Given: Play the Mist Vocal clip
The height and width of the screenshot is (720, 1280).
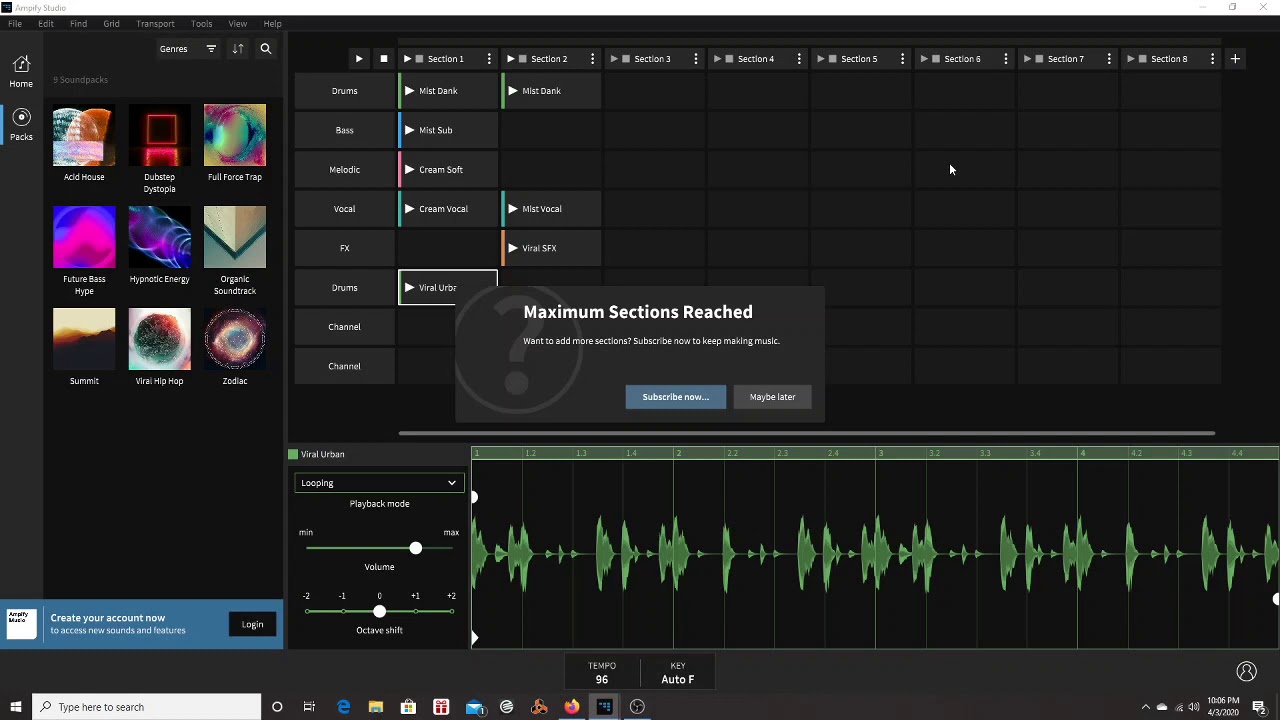Looking at the screenshot, I should [513, 209].
